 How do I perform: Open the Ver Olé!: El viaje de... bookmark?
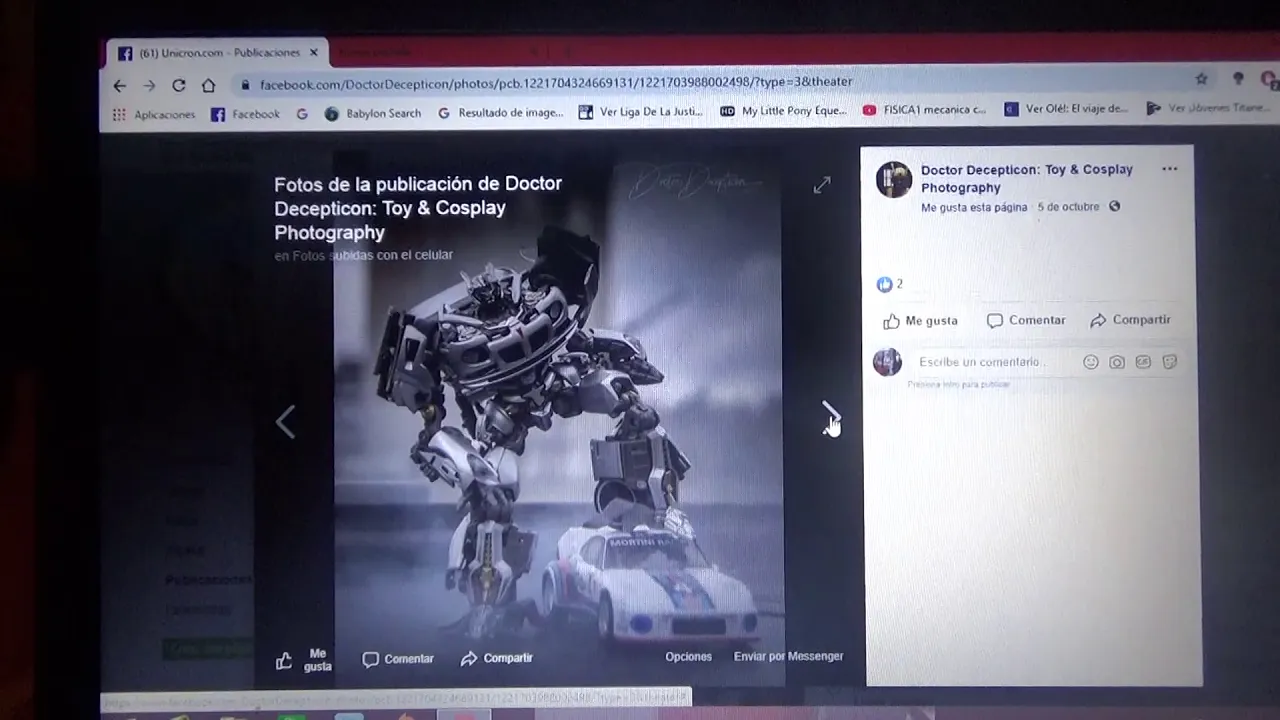click(1066, 109)
